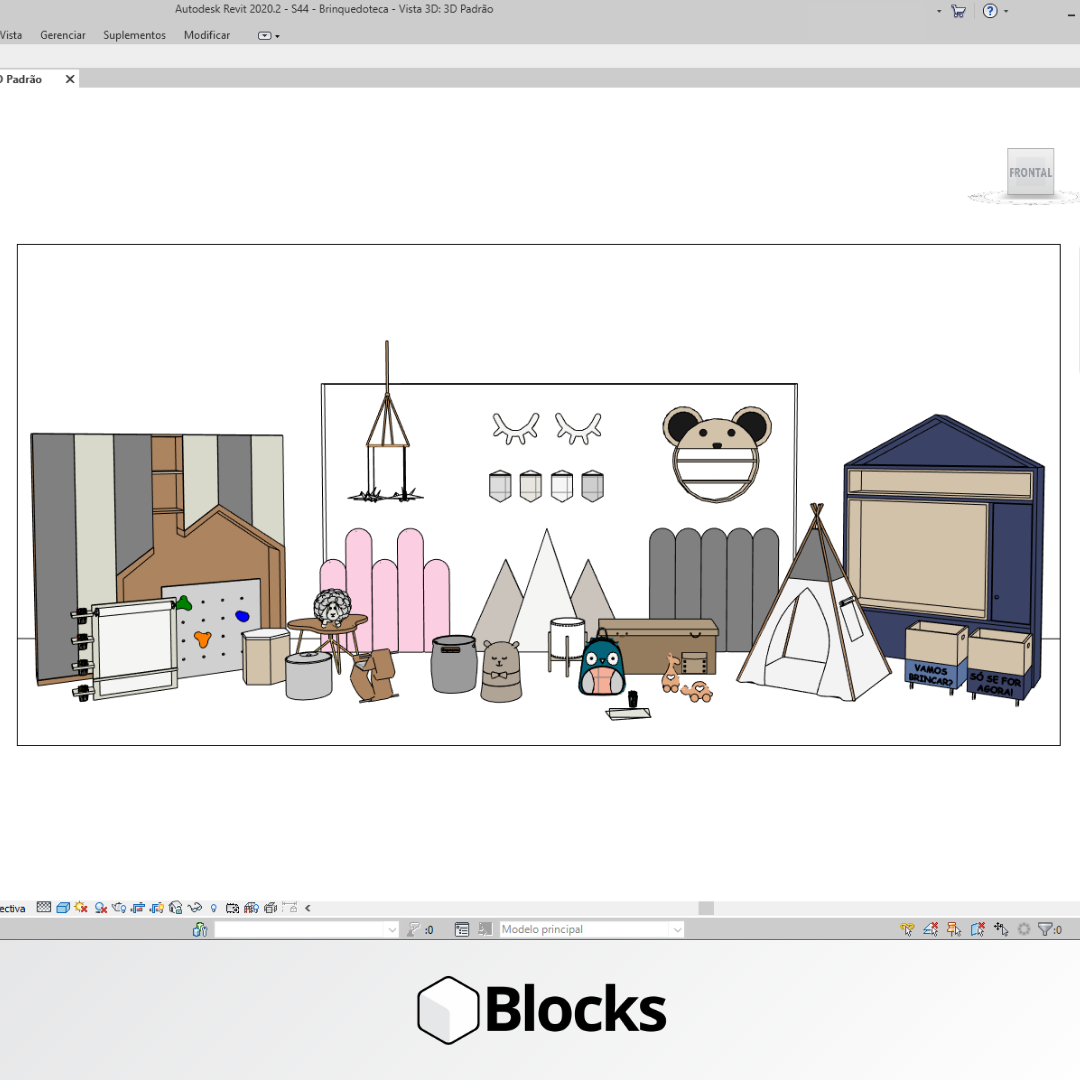
Task: Click the Editing Requests icon
Action: (413, 929)
